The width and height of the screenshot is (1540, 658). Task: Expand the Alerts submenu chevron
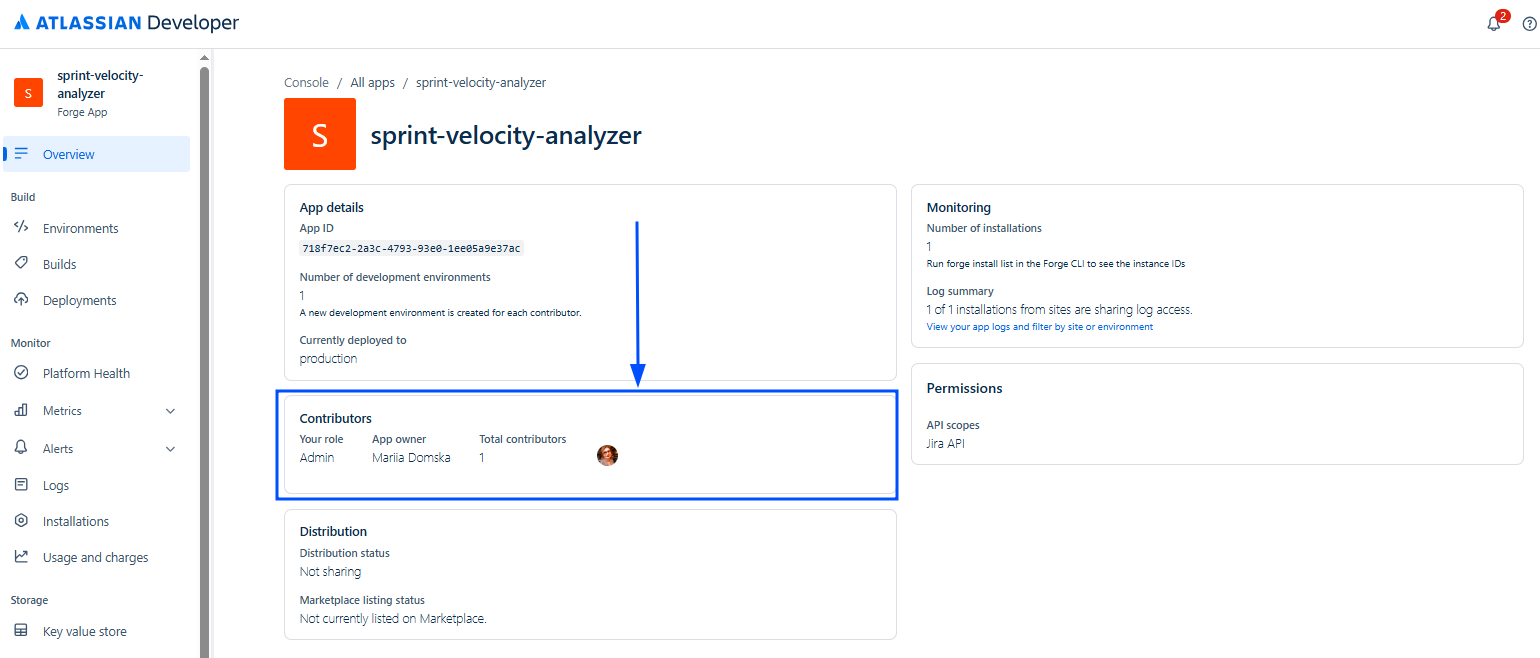(x=170, y=449)
